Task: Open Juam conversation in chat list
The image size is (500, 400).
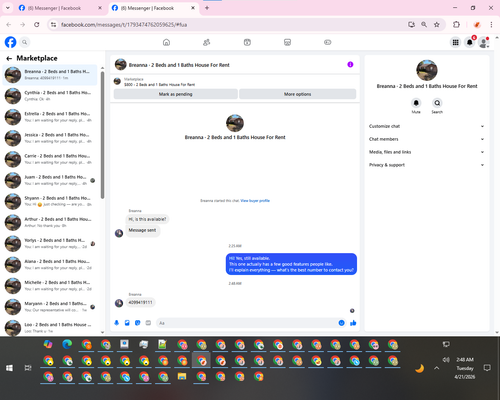Action: [x=50, y=180]
